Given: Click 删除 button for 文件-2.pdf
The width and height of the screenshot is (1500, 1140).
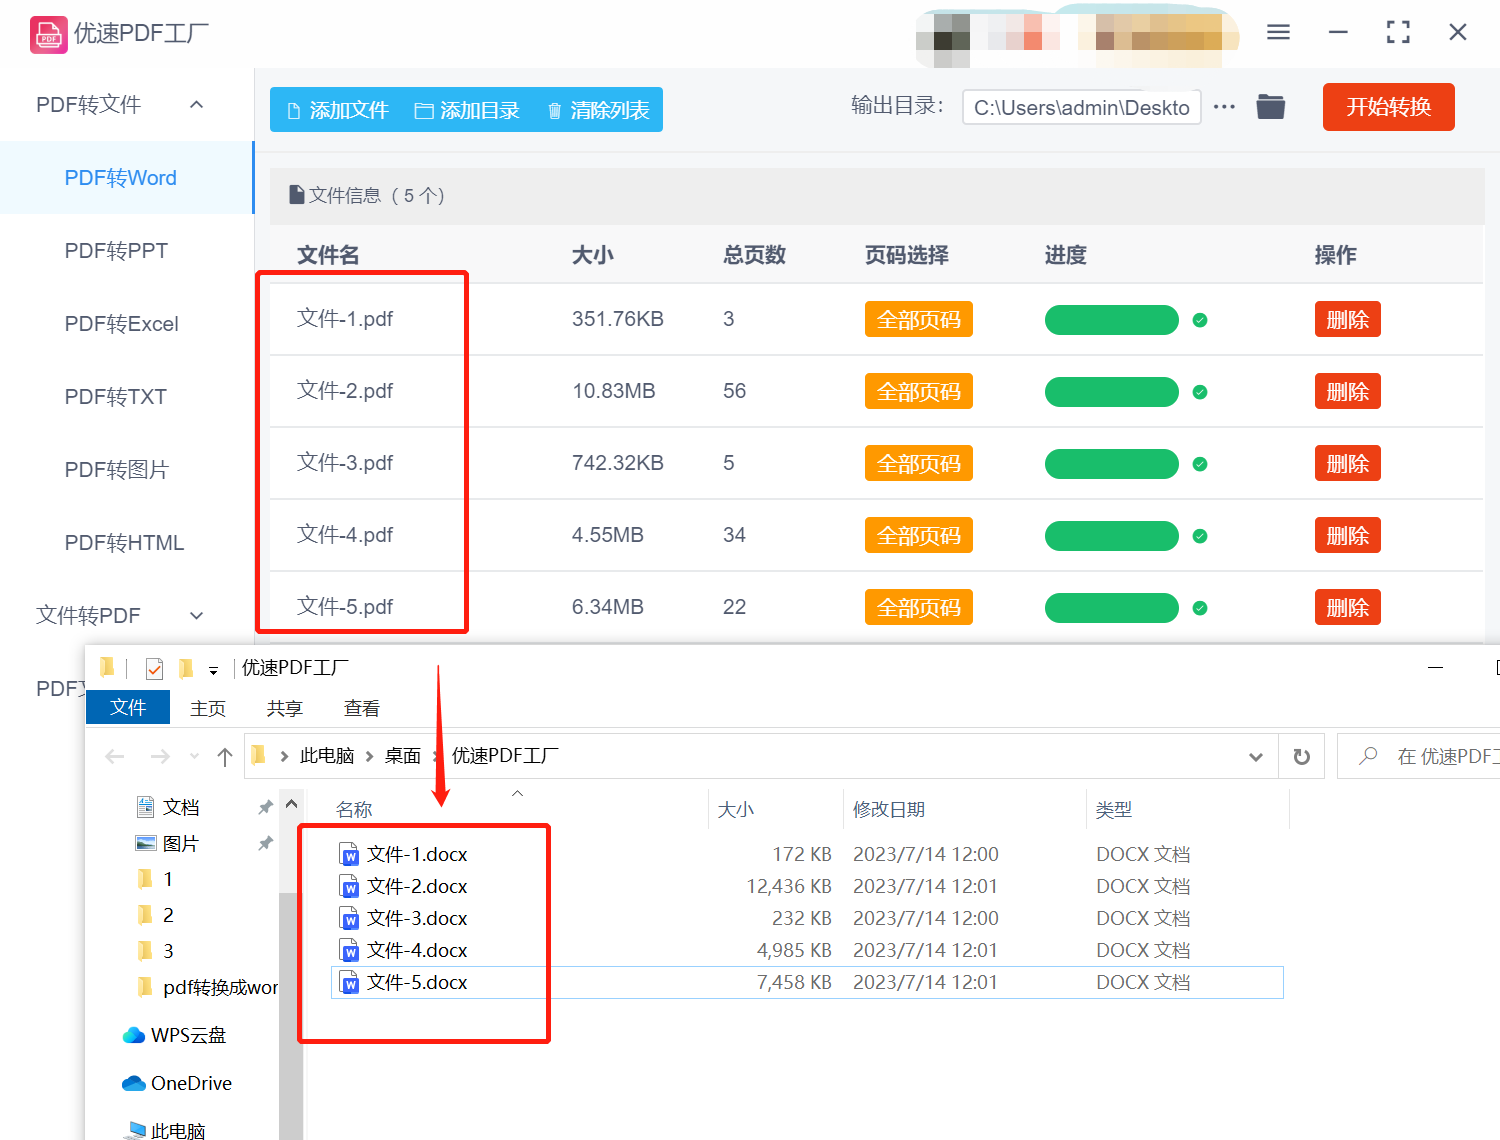Looking at the screenshot, I should tap(1347, 392).
